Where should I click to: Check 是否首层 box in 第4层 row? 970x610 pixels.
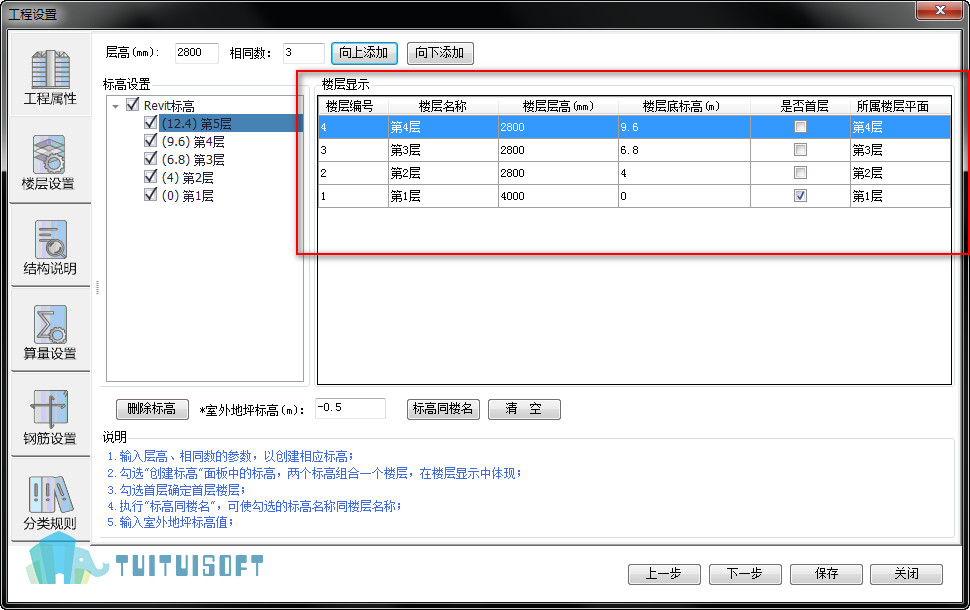pos(800,127)
